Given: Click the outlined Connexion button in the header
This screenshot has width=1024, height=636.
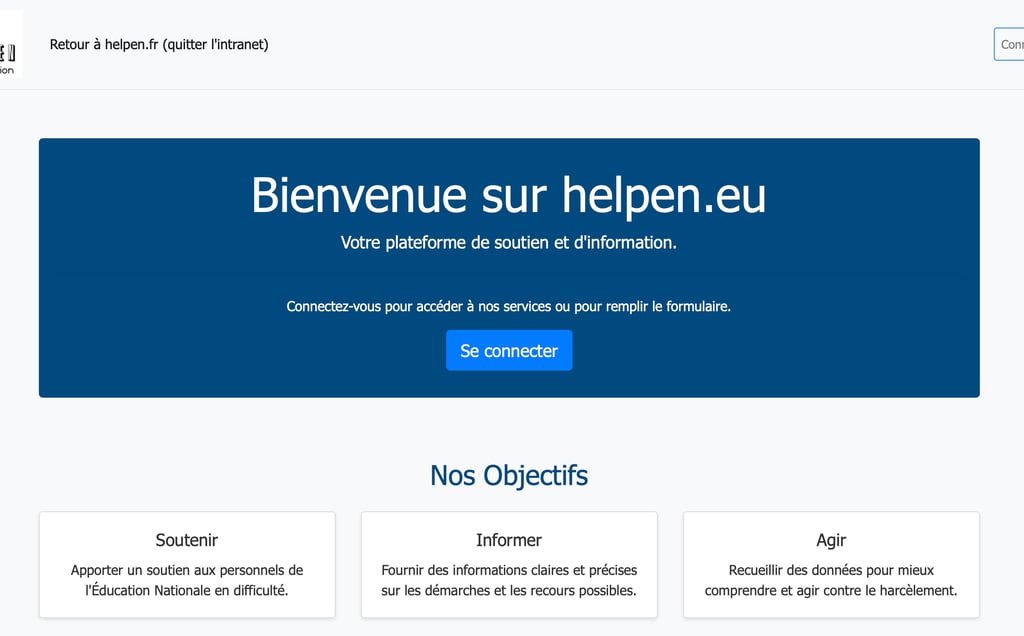Looking at the screenshot, I should pyautogui.click(x=1009, y=44).
